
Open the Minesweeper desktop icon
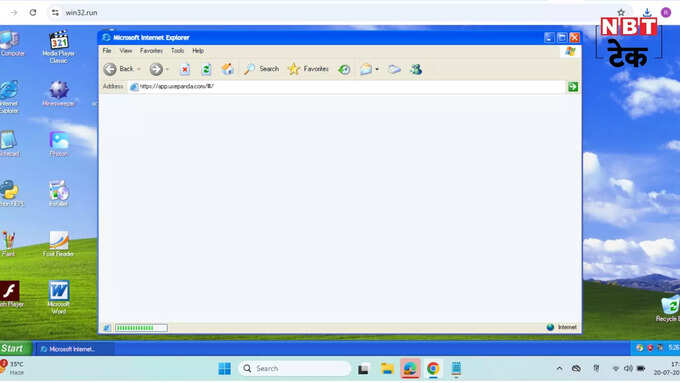coord(59,93)
